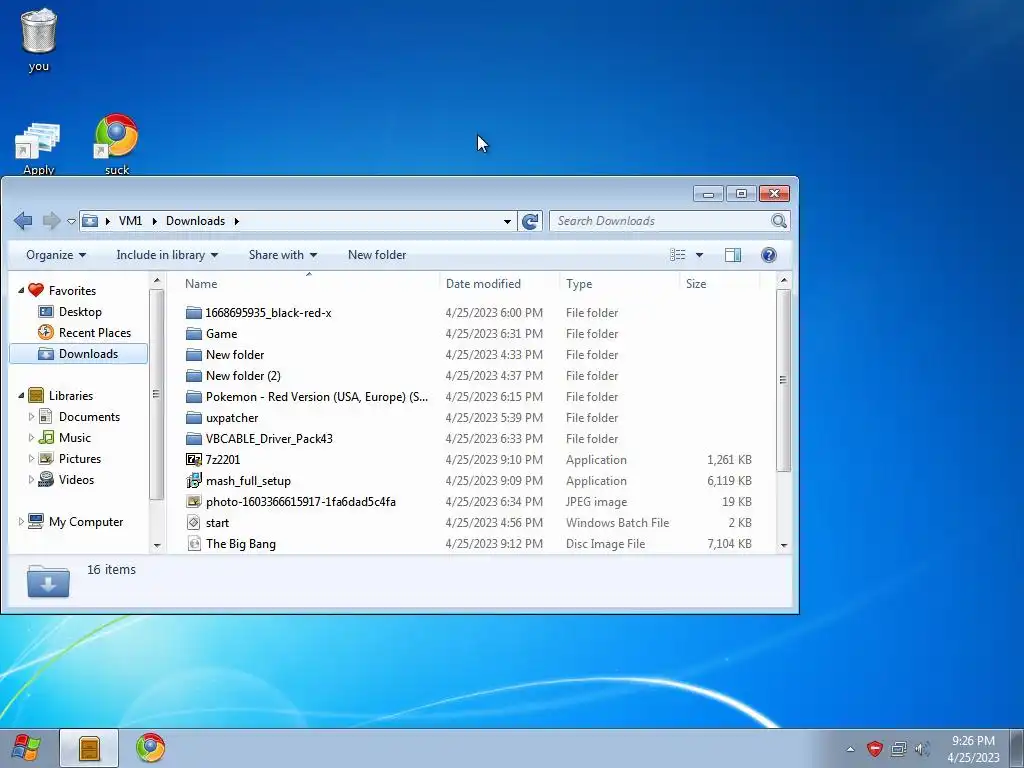This screenshot has width=1024, height=768.
Task: Open the Organize menu
Action: point(56,255)
